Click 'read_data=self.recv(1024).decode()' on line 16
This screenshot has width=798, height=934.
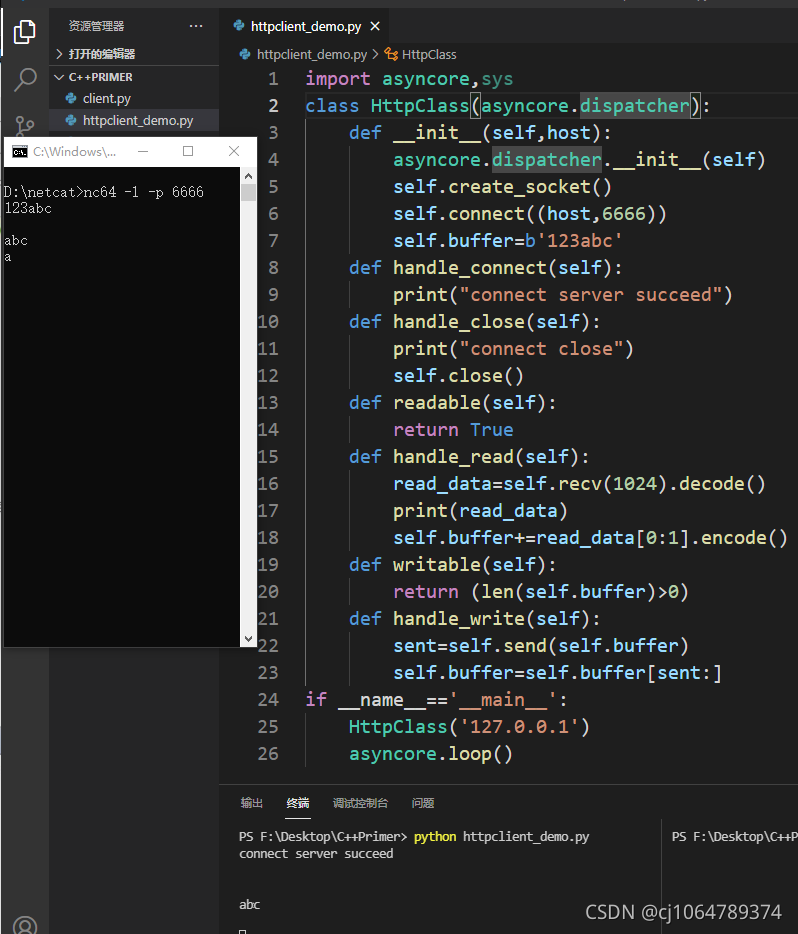click(579, 484)
